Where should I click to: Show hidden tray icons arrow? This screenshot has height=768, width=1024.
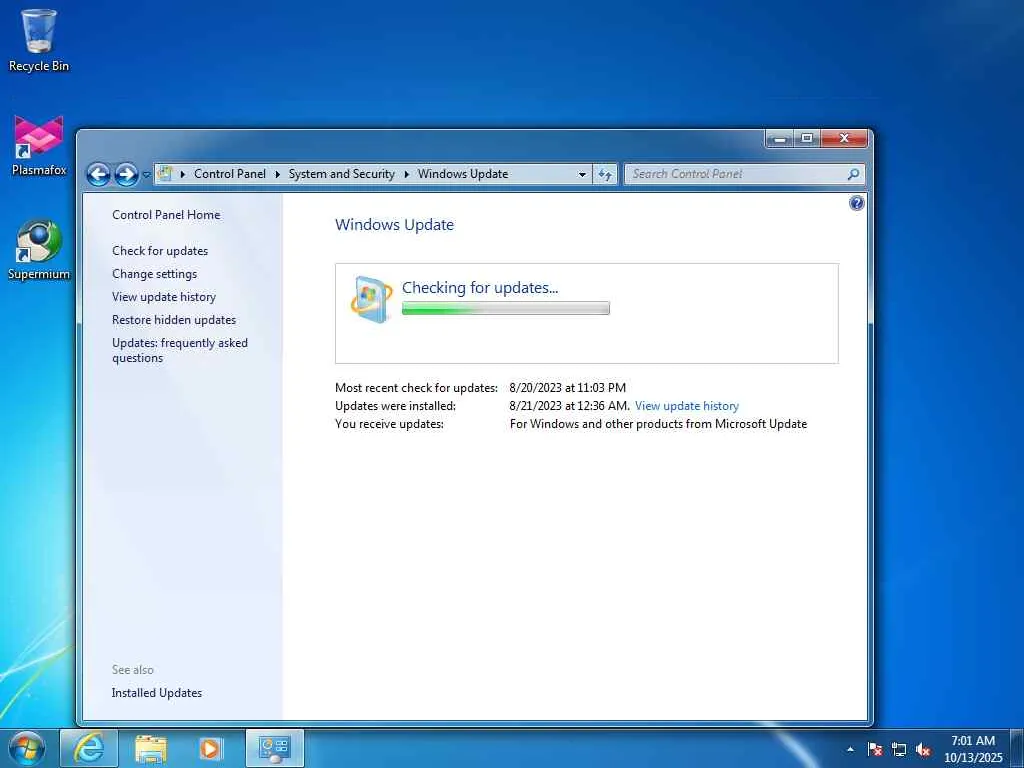[x=850, y=749]
